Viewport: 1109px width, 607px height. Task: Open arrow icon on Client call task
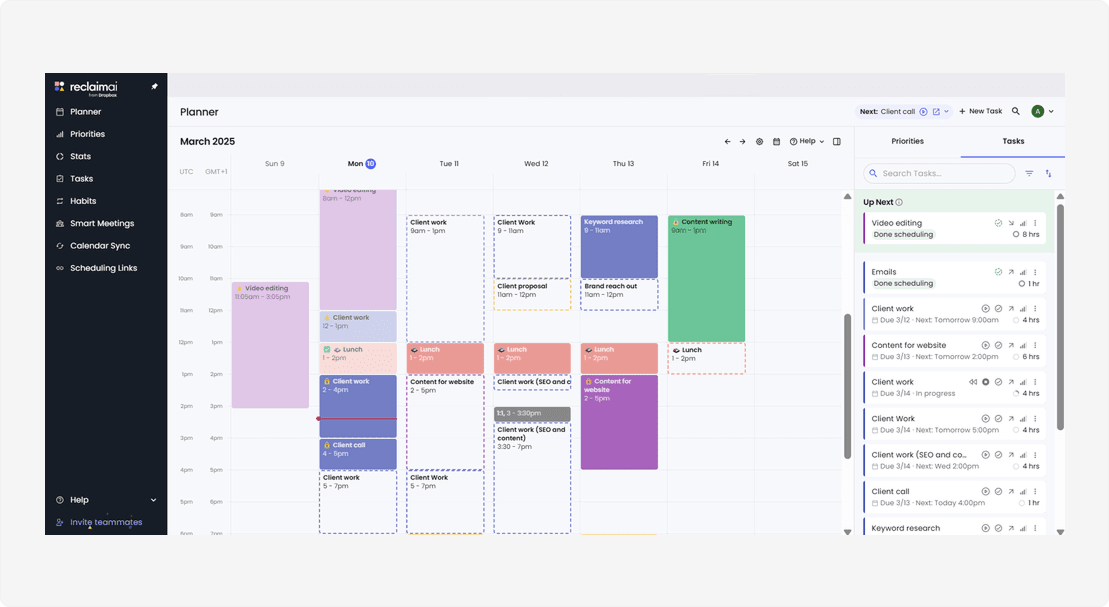(x=1011, y=491)
